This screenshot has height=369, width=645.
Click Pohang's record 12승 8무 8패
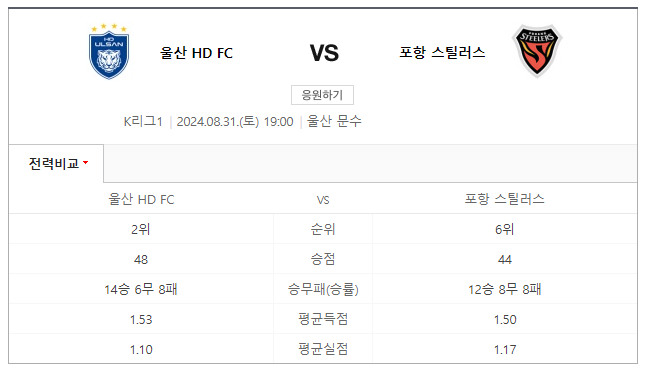coord(504,289)
